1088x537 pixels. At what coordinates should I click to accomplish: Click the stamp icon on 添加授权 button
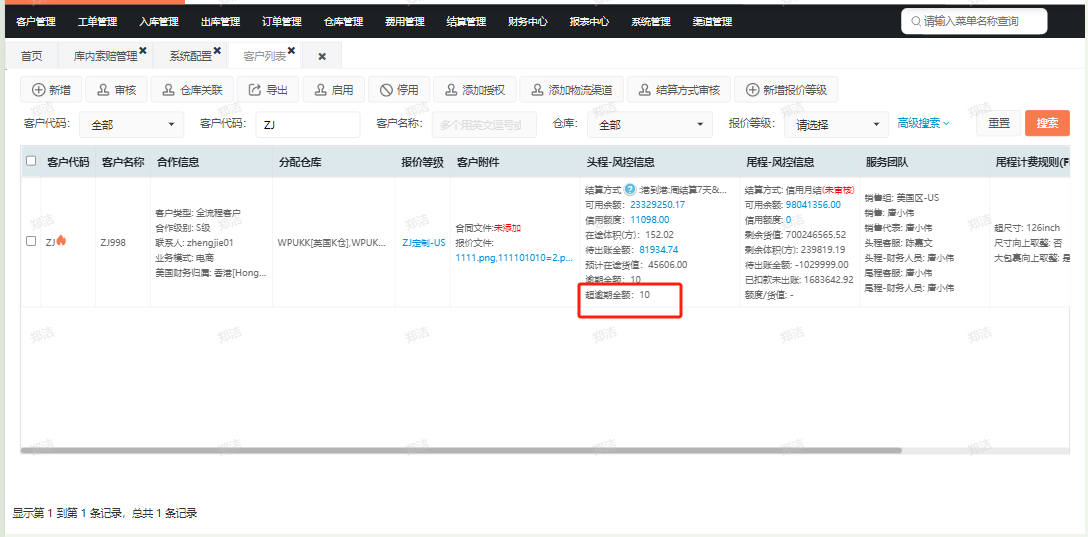tap(450, 90)
